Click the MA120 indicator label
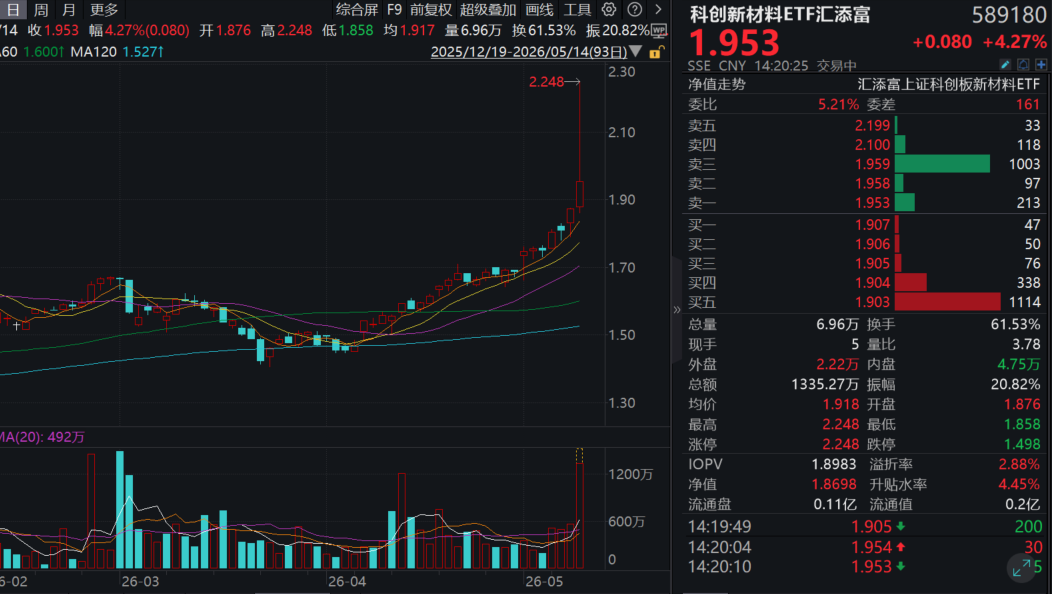This screenshot has height=594, width=1052. click(93, 52)
